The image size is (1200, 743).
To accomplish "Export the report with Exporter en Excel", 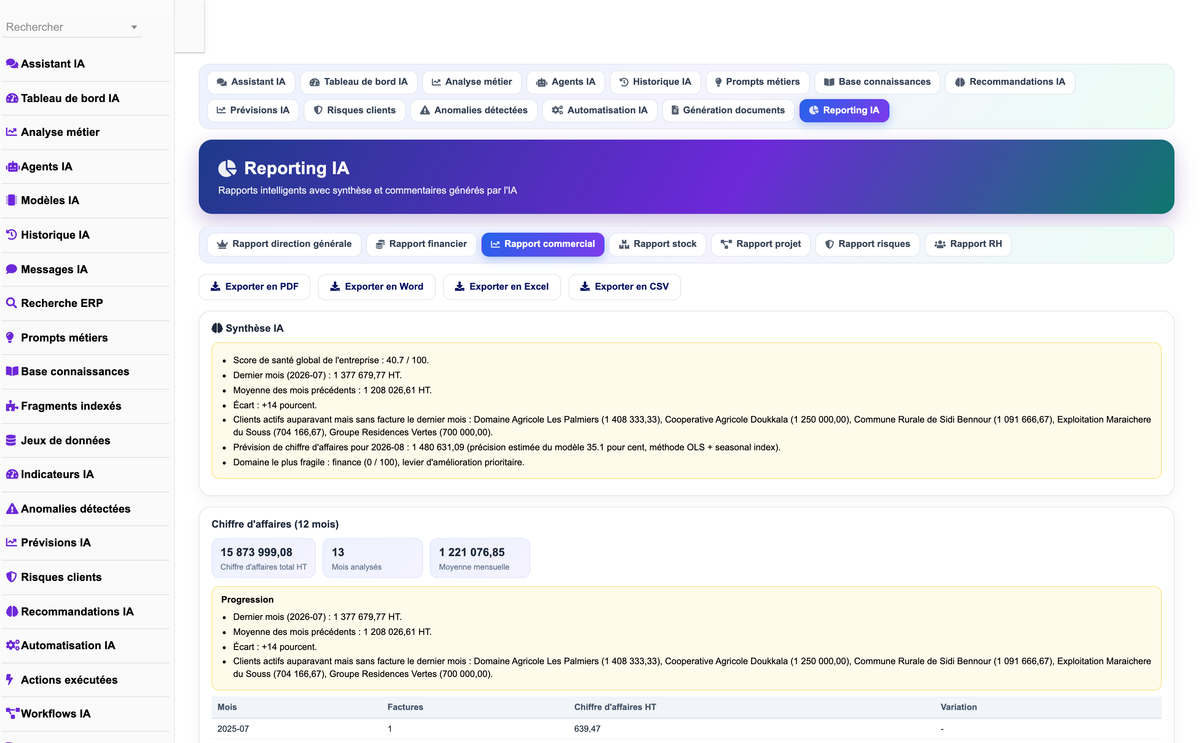I will click(502, 286).
